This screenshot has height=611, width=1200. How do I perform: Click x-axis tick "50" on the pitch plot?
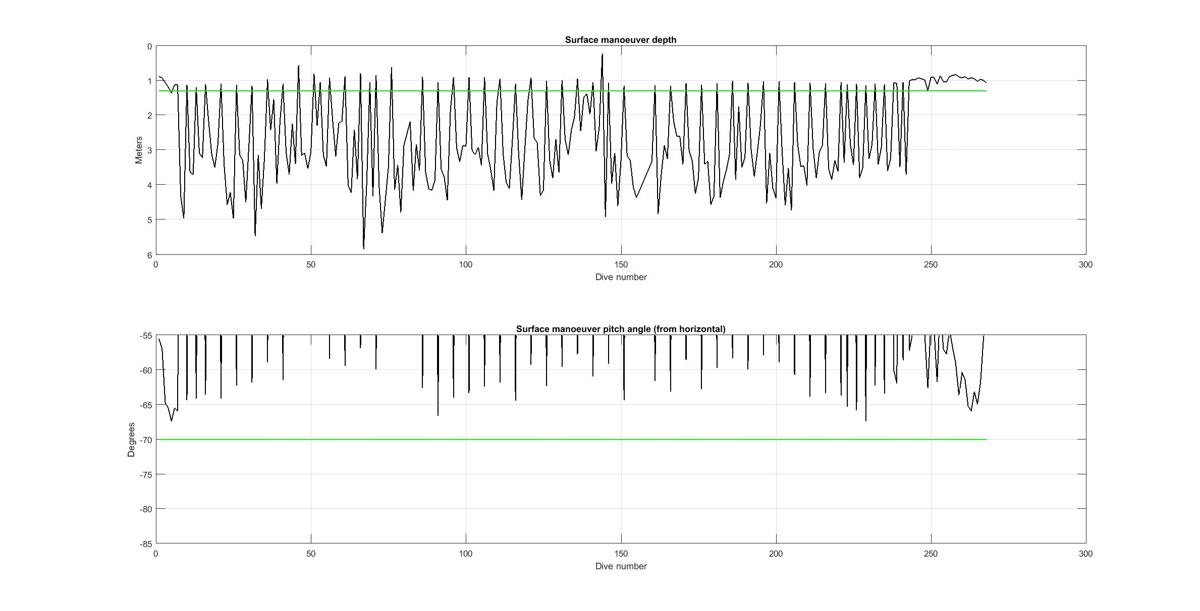click(x=311, y=554)
